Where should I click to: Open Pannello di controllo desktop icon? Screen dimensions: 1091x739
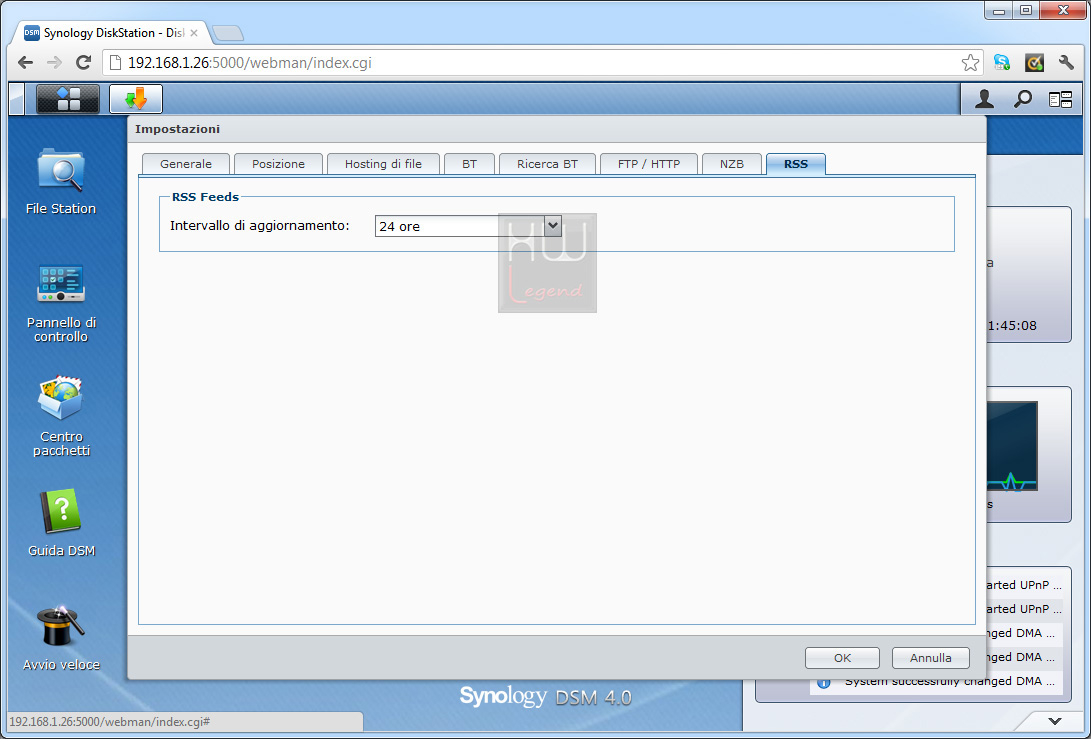coord(61,303)
